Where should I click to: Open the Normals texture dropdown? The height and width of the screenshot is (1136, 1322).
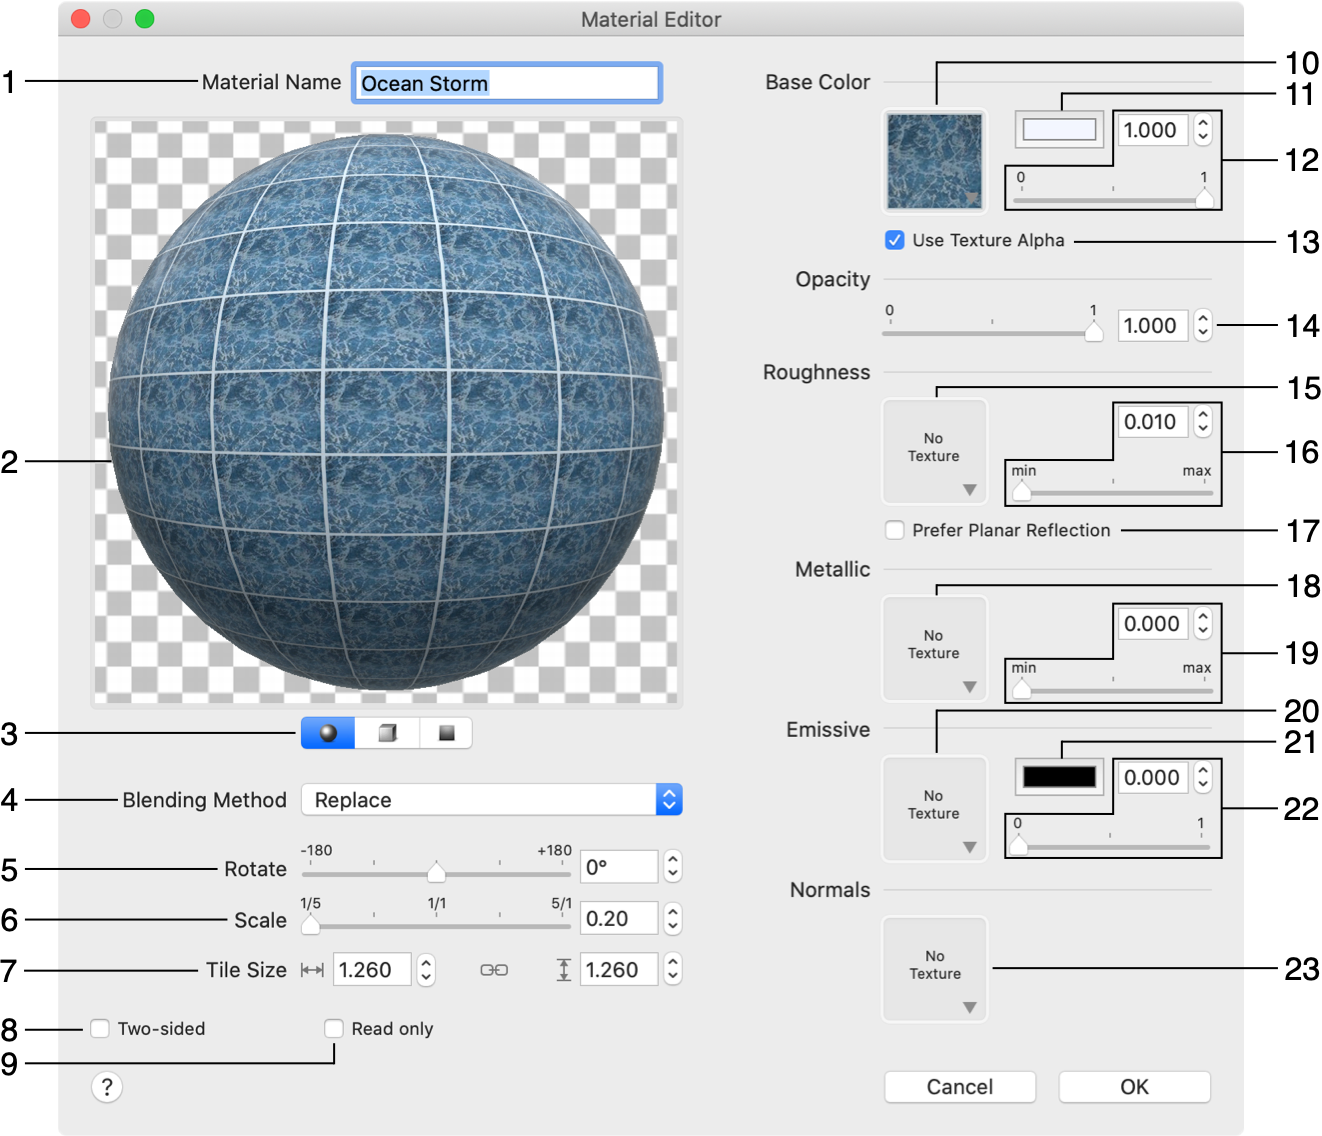(935, 969)
